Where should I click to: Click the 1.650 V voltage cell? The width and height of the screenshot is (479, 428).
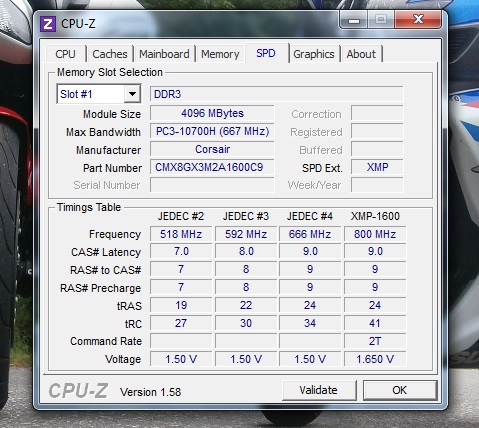point(375,359)
